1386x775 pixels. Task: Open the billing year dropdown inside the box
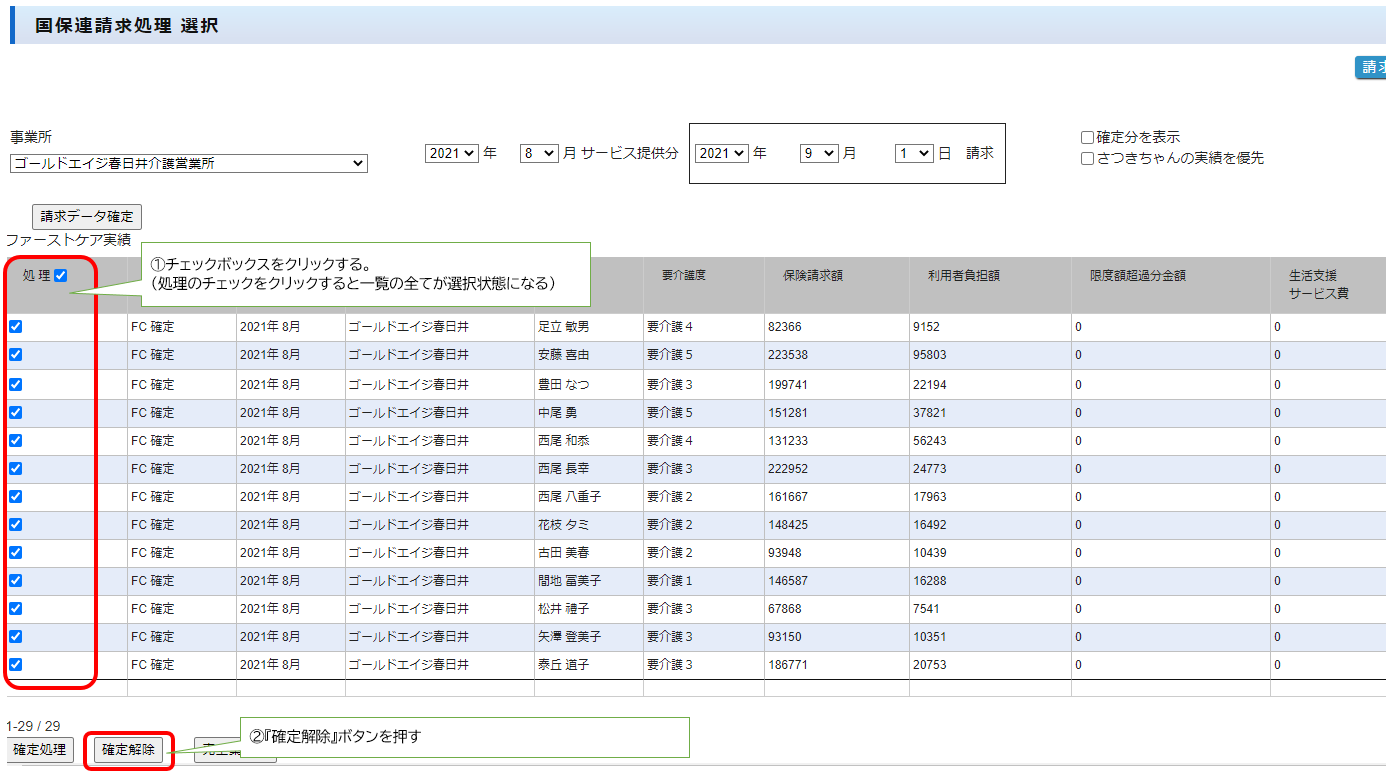pyautogui.click(x=722, y=154)
